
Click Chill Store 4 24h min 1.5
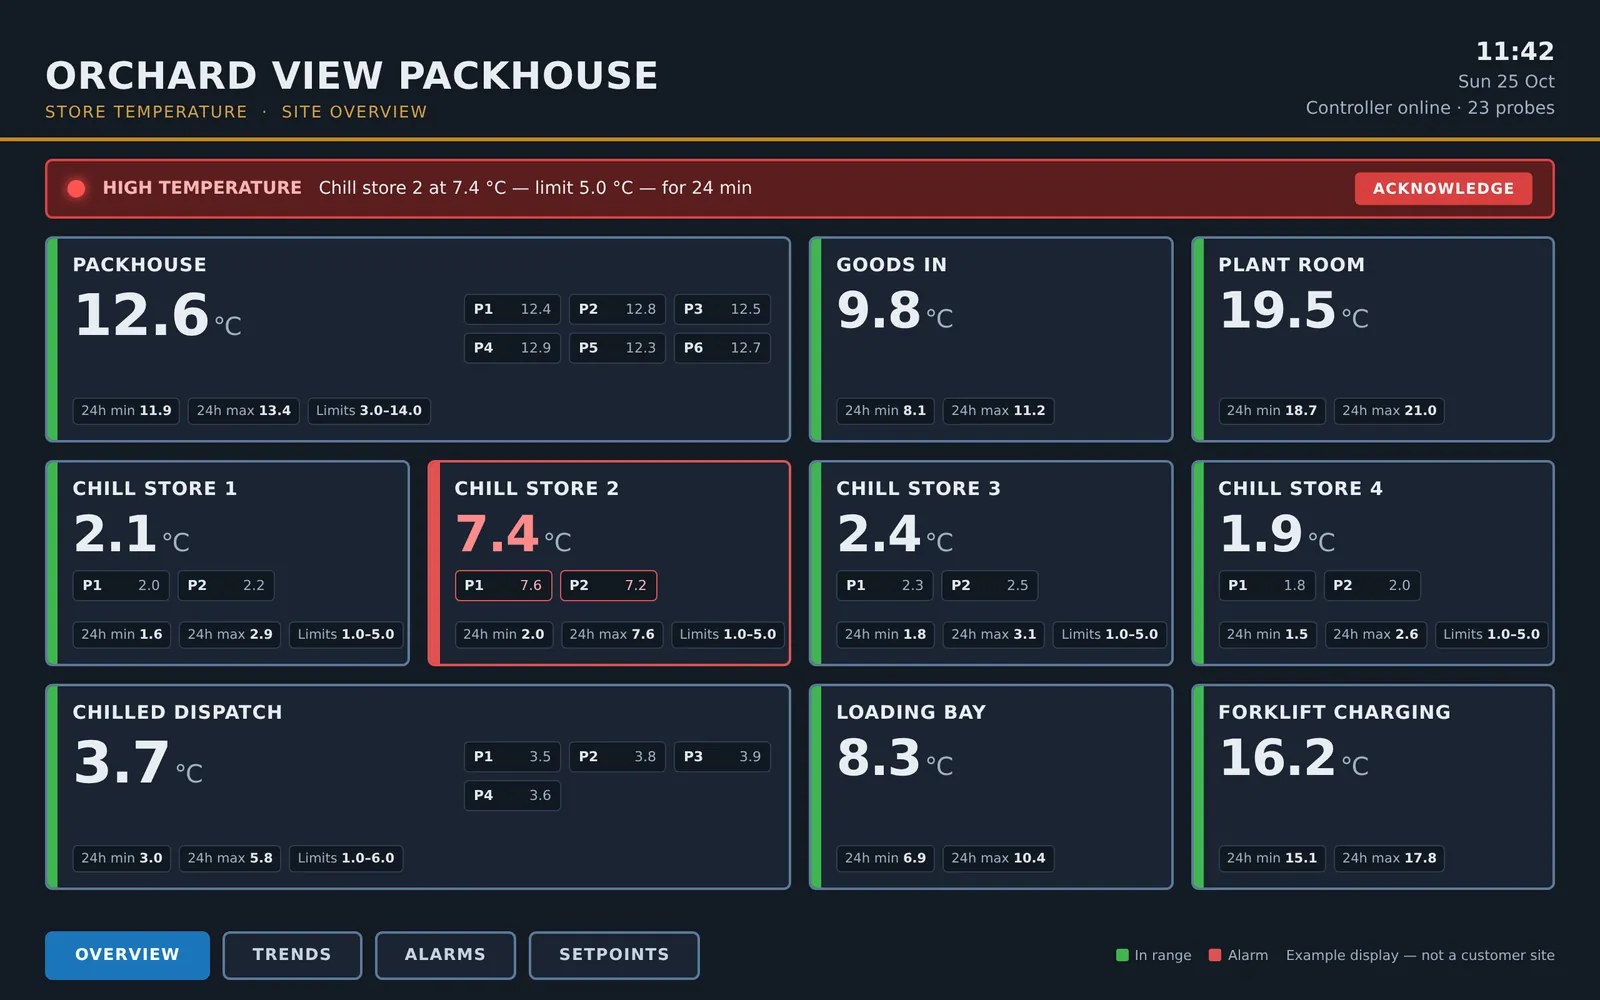tap(1267, 635)
